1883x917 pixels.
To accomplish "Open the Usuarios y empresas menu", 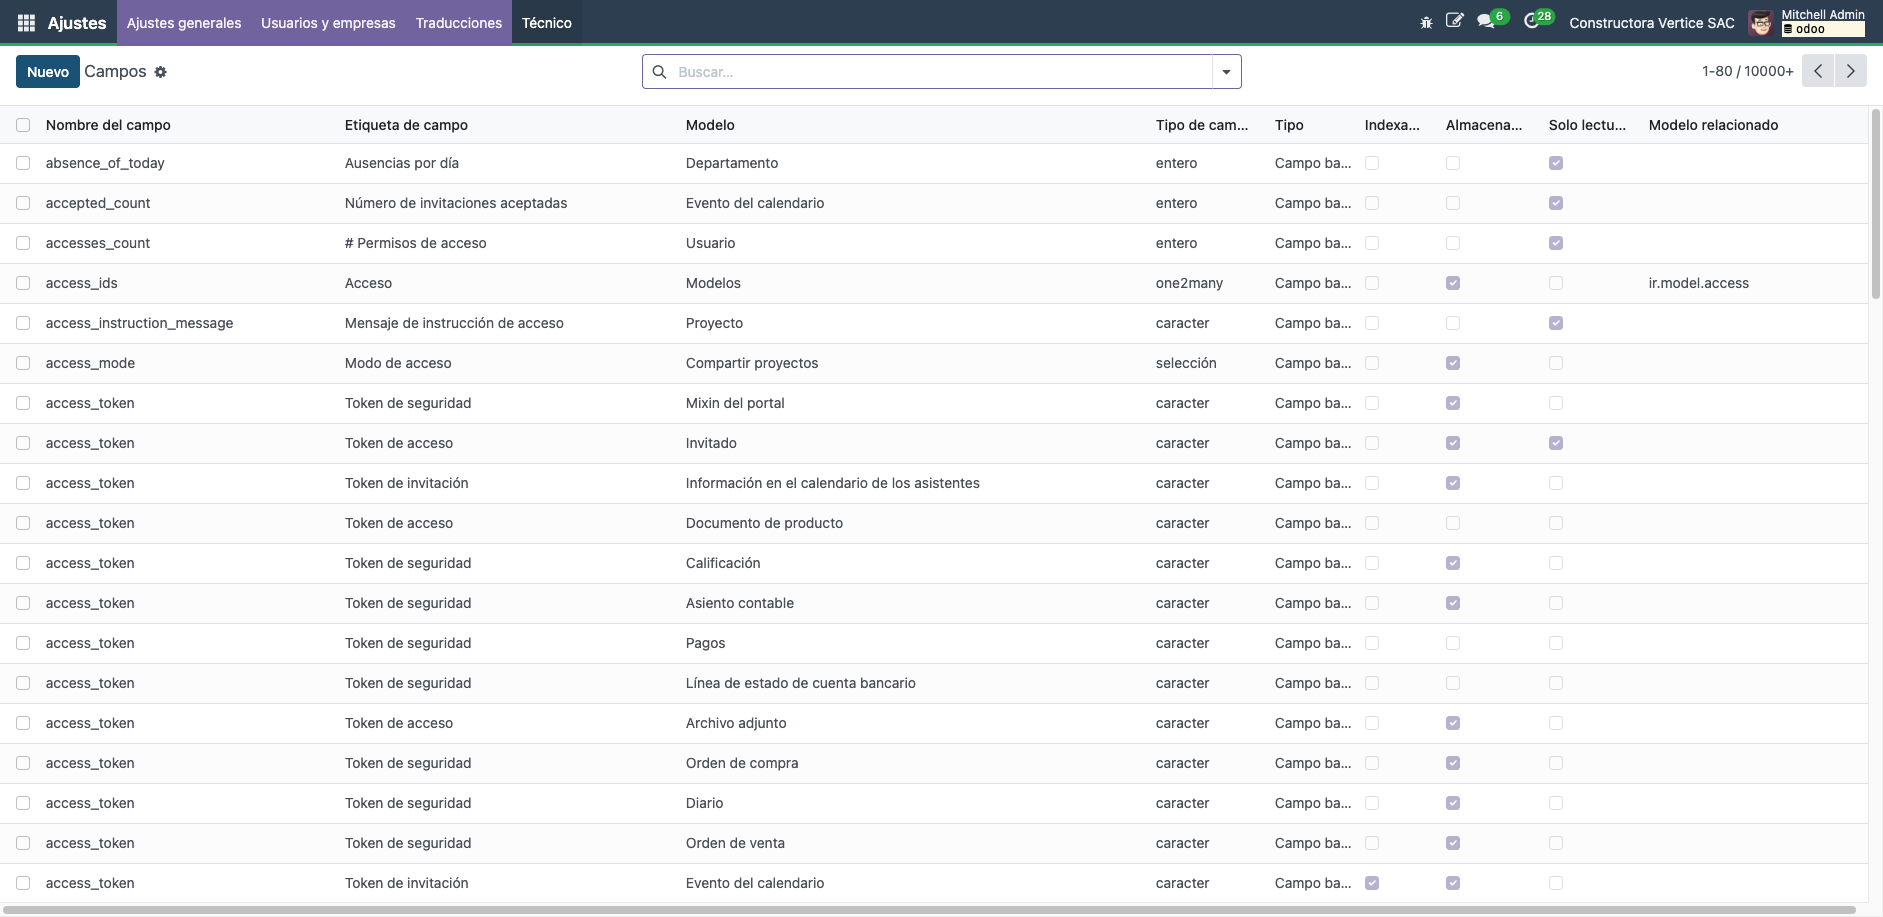I will [x=328, y=22].
